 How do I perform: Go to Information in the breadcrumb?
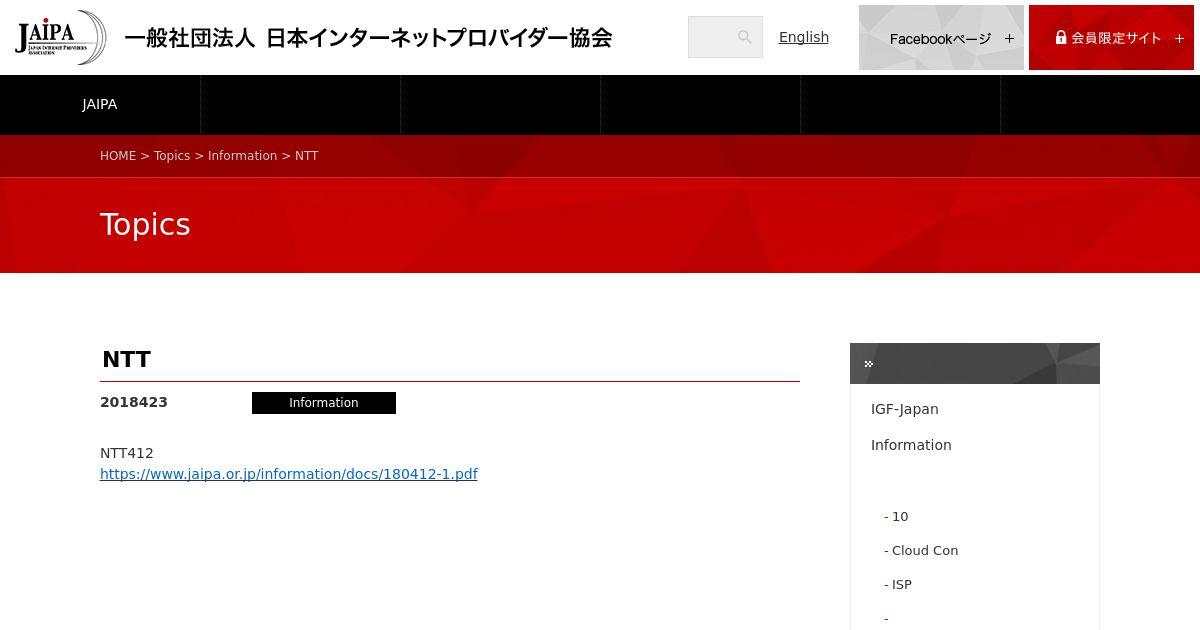[242, 156]
